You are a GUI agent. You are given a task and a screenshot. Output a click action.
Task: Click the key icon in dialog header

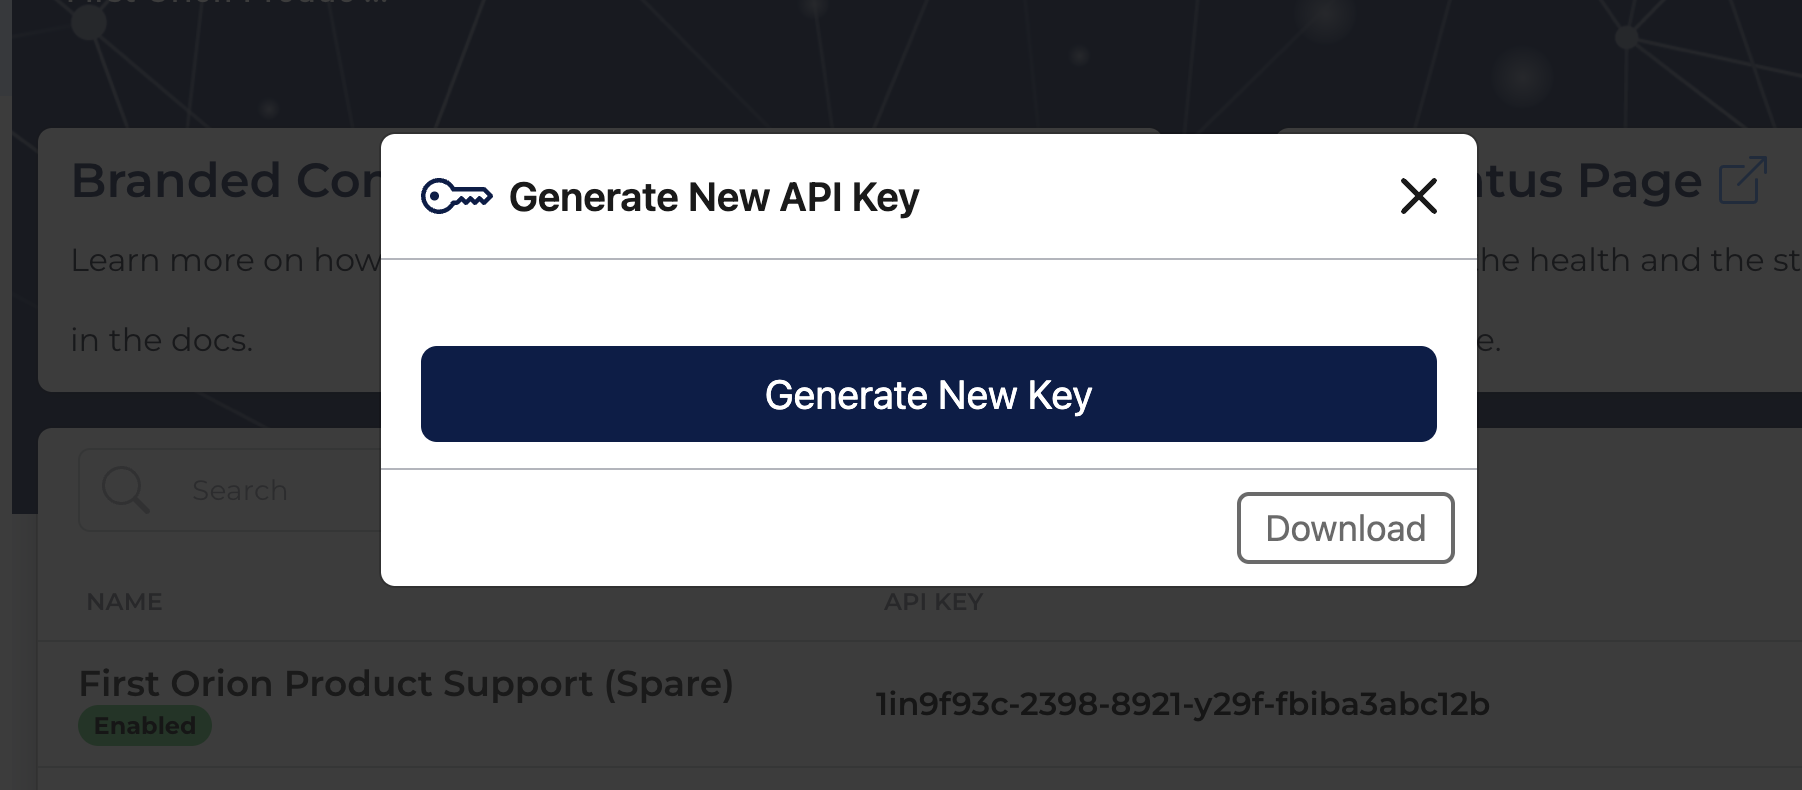[x=456, y=196]
